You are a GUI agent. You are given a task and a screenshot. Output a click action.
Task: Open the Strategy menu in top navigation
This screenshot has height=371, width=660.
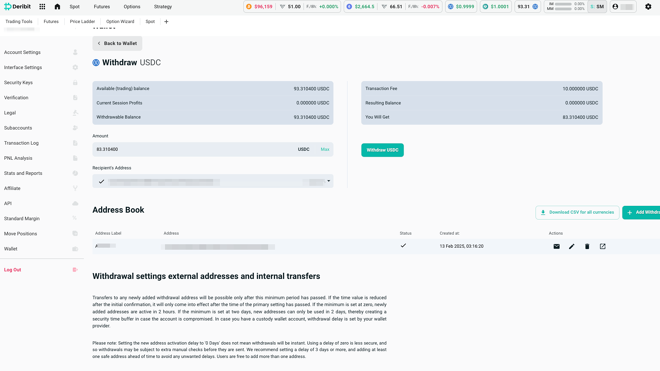click(163, 7)
